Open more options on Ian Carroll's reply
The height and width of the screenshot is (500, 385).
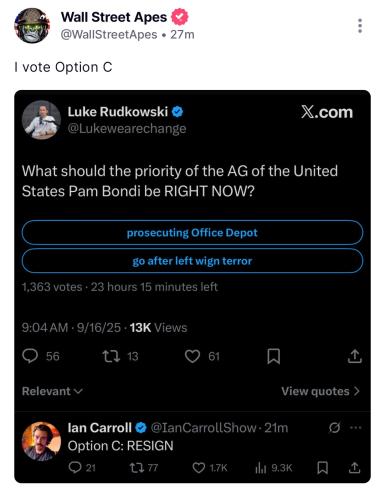(356, 427)
